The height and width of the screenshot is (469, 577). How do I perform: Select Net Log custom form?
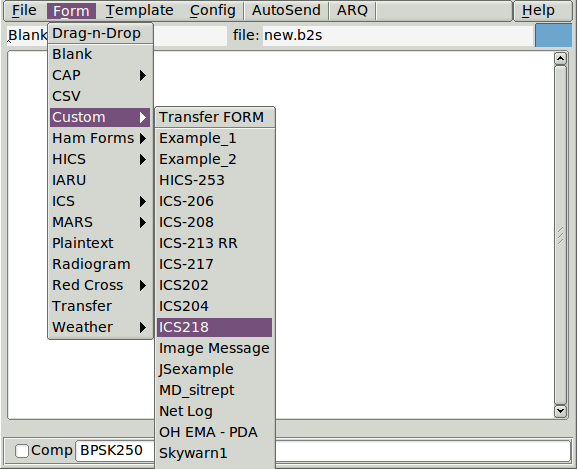click(215, 411)
